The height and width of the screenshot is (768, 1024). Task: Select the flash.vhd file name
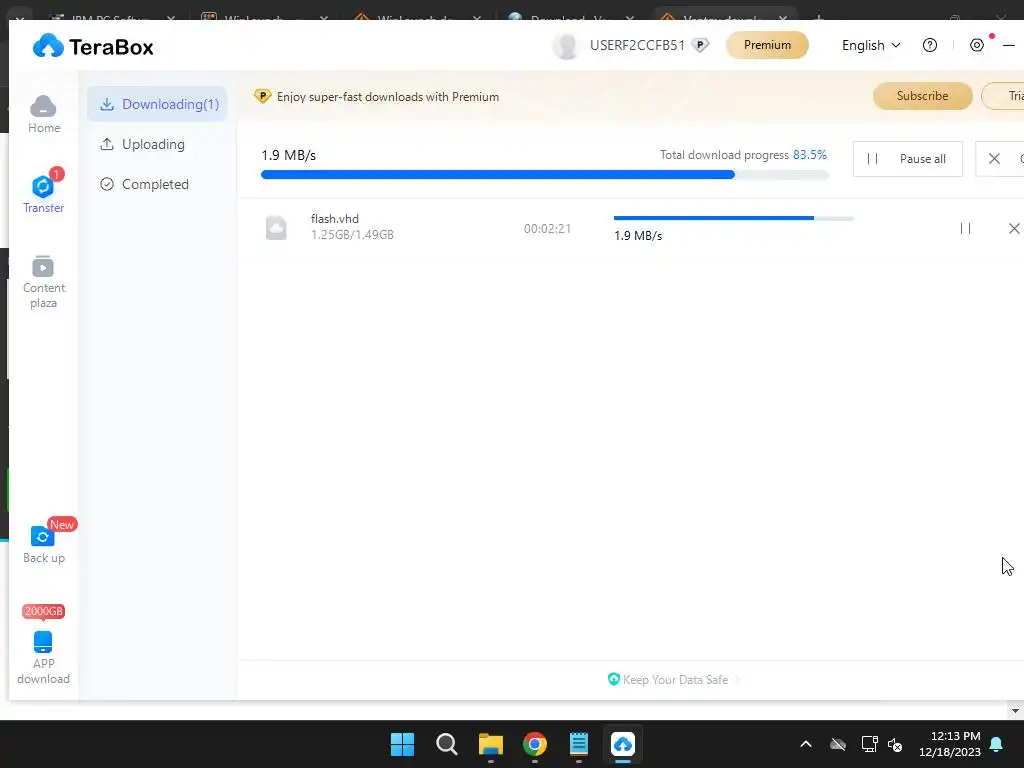[334, 219]
